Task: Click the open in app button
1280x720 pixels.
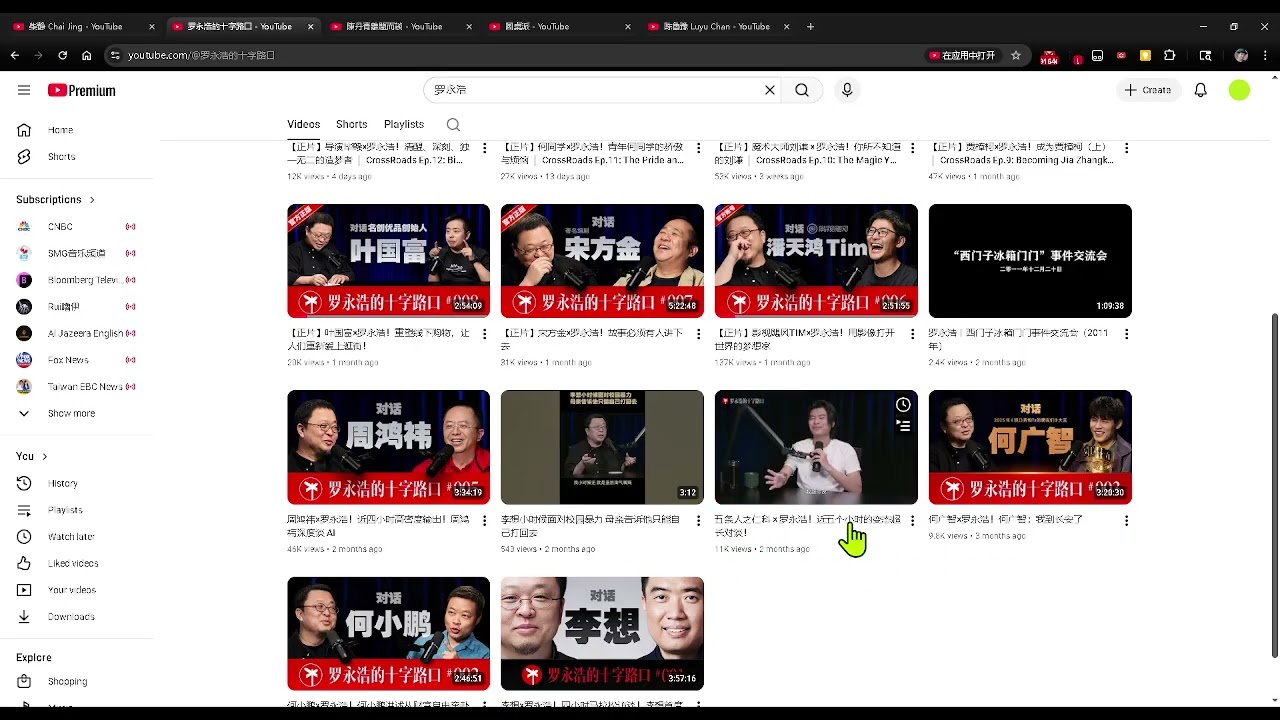Action: [962, 55]
